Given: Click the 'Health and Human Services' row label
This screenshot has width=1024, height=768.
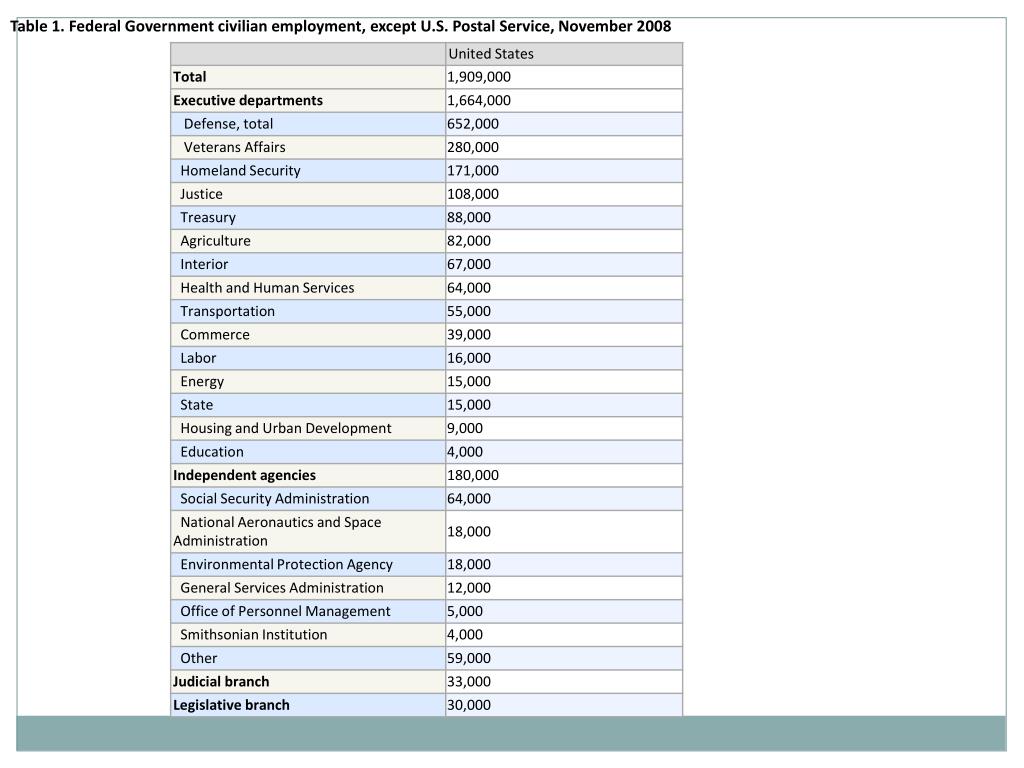Looking at the screenshot, I should [267, 288].
